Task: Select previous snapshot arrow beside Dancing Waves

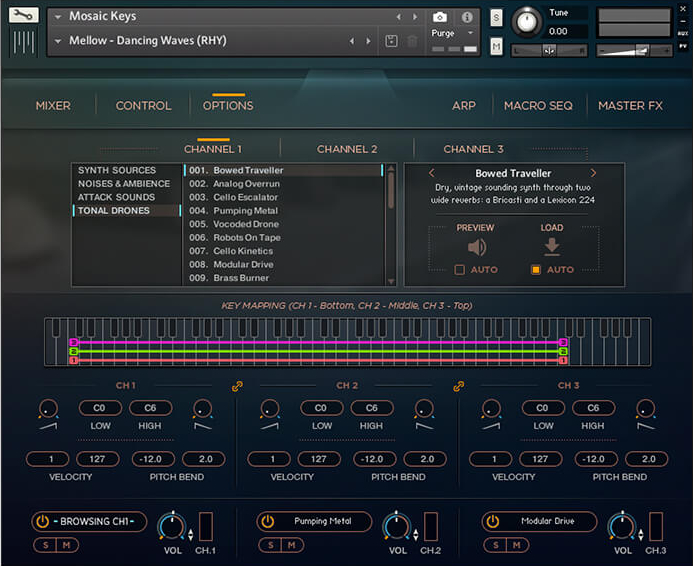Action: pos(352,41)
